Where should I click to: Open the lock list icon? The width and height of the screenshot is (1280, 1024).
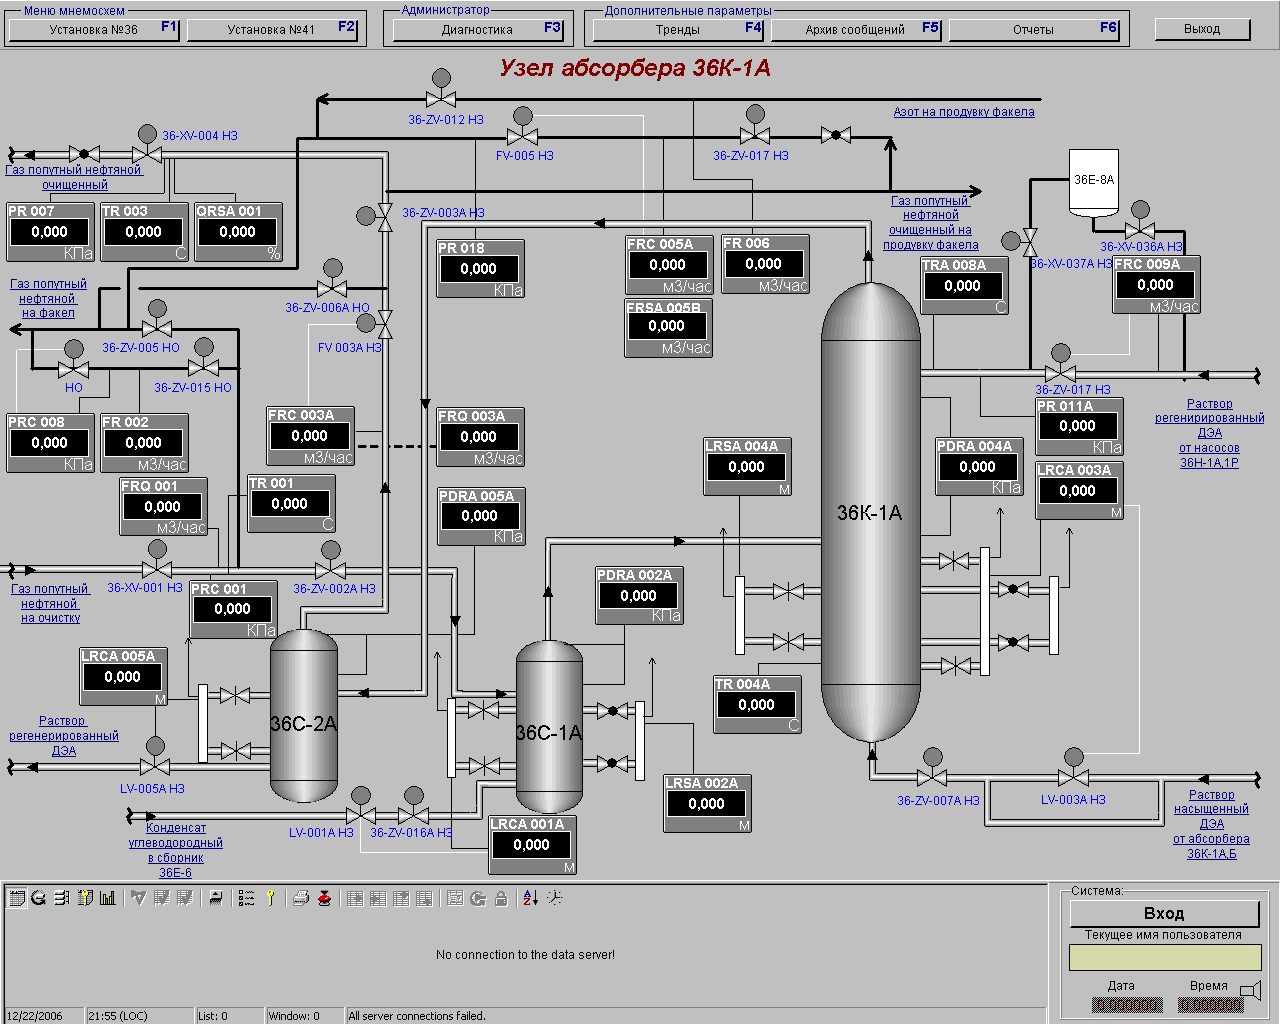[84, 898]
